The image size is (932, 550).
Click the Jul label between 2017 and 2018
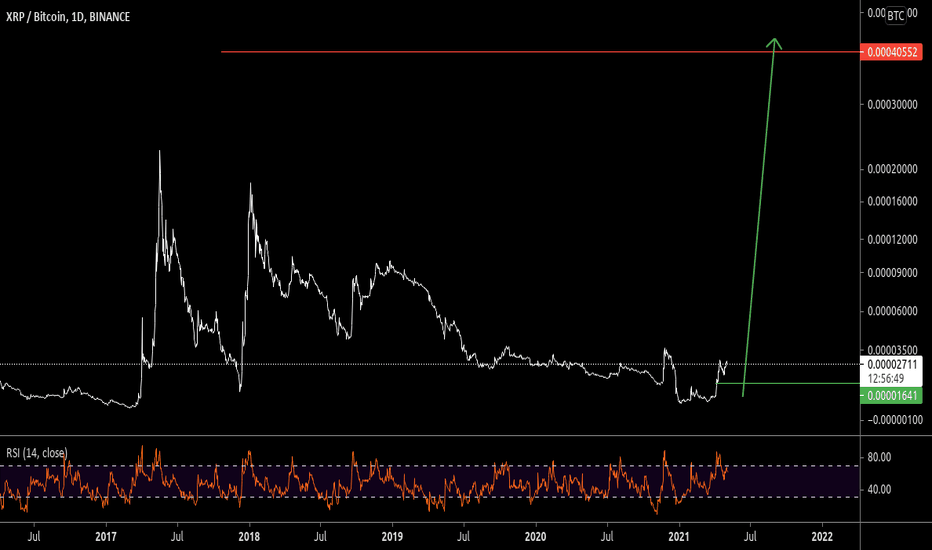[177, 536]
